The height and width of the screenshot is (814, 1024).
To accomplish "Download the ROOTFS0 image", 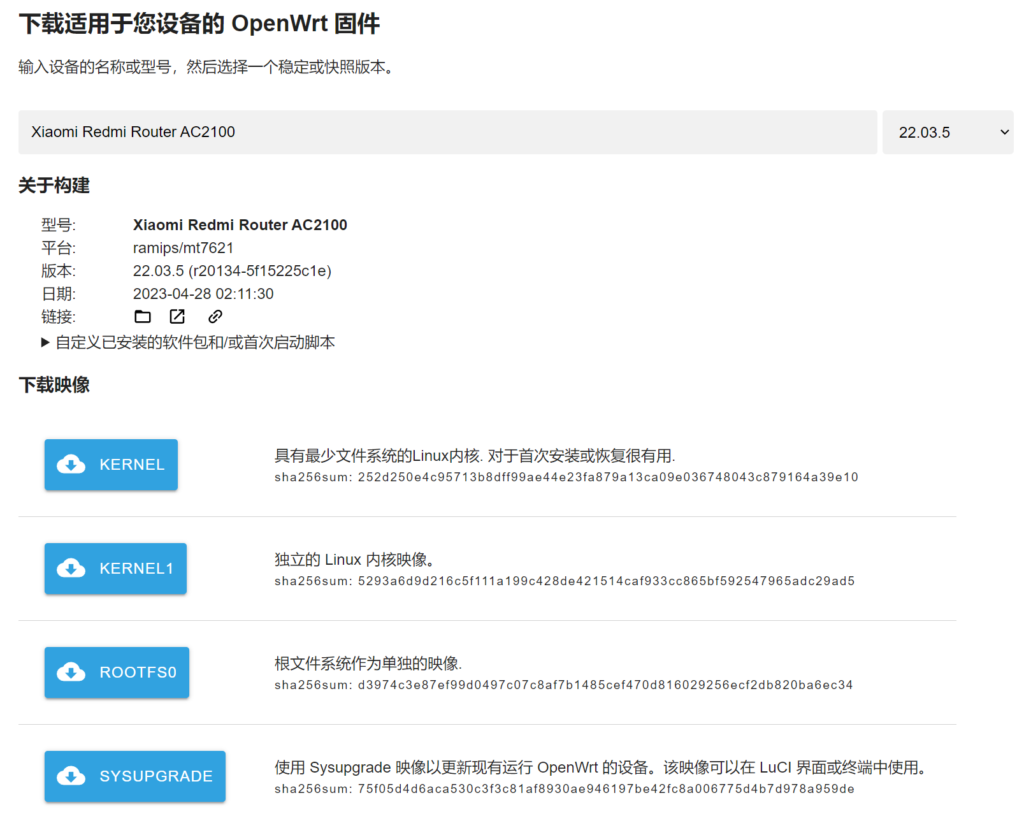I will (117, 672).
